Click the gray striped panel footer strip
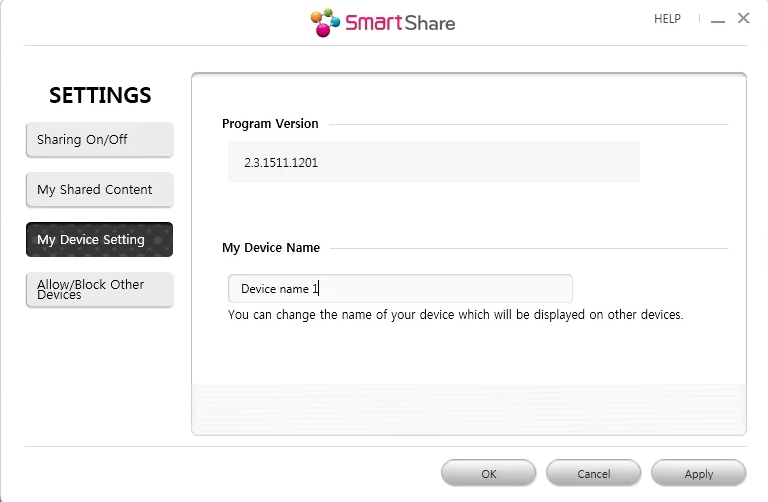This screenshot has width=768, height=502. pyautogui.click(x=468, y=408)
